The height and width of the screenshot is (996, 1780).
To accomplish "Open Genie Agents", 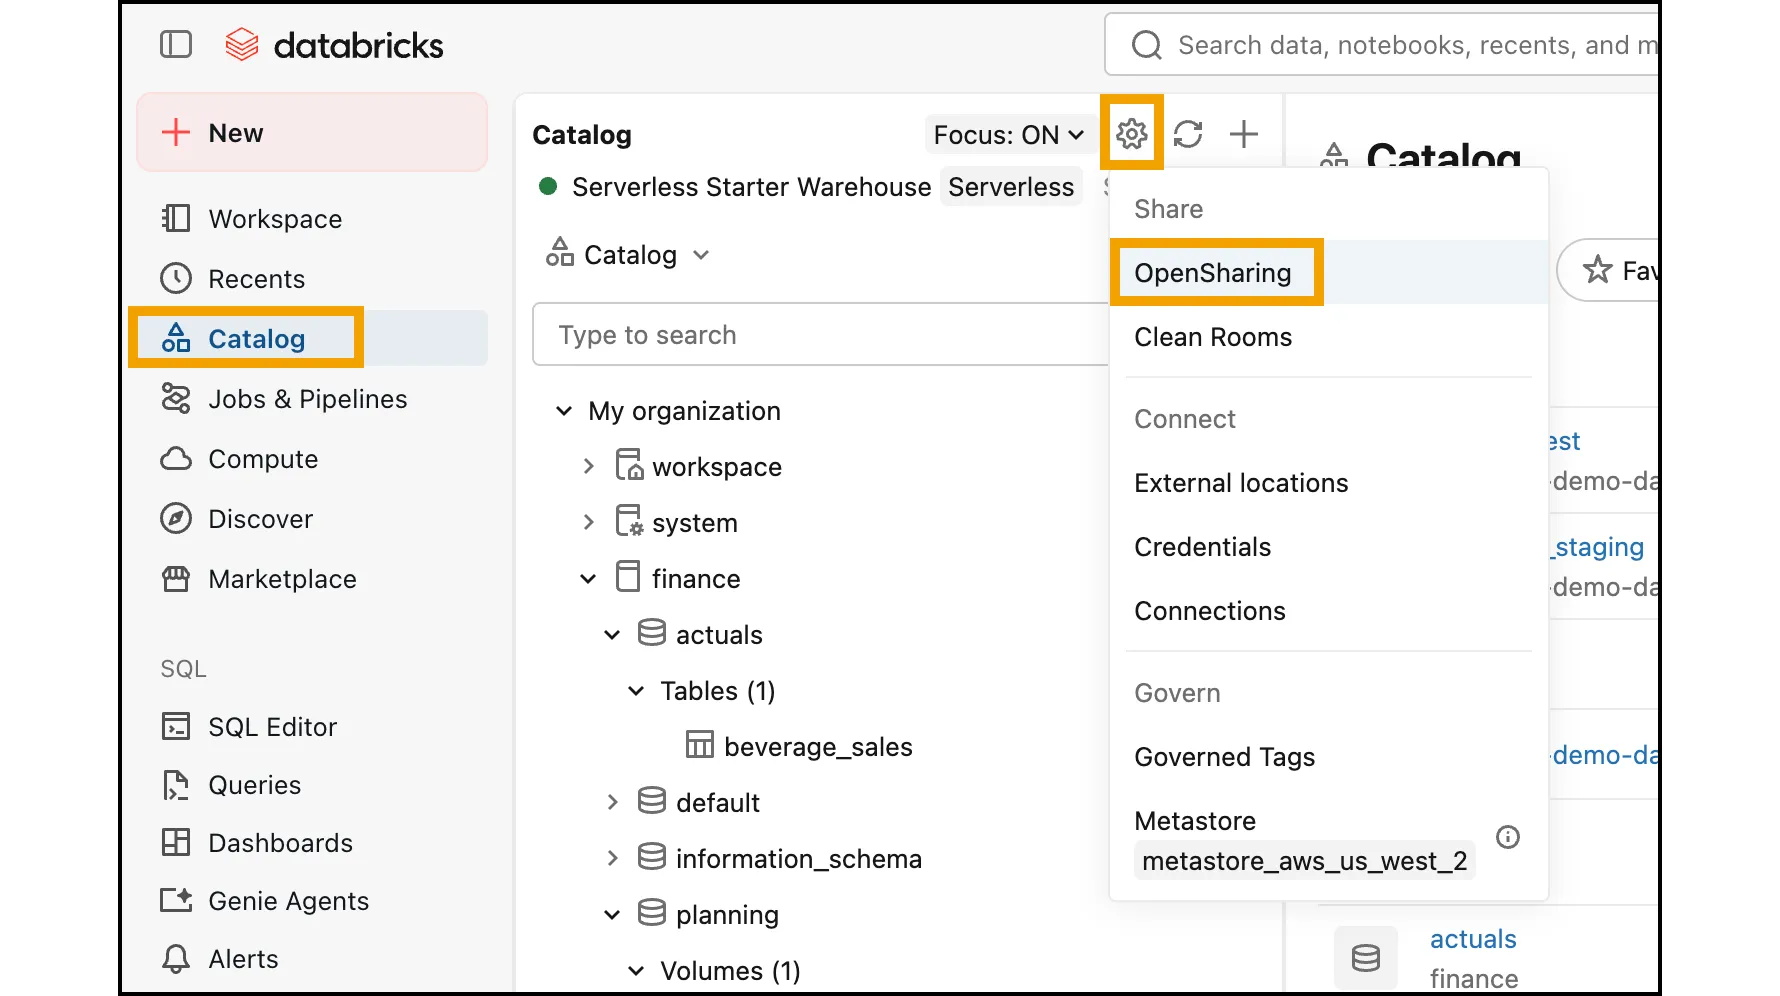I will (312, 901).
